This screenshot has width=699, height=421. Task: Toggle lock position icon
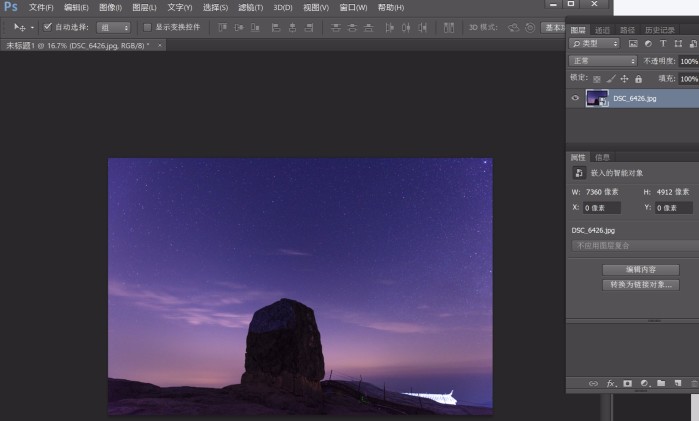point(625,79)
